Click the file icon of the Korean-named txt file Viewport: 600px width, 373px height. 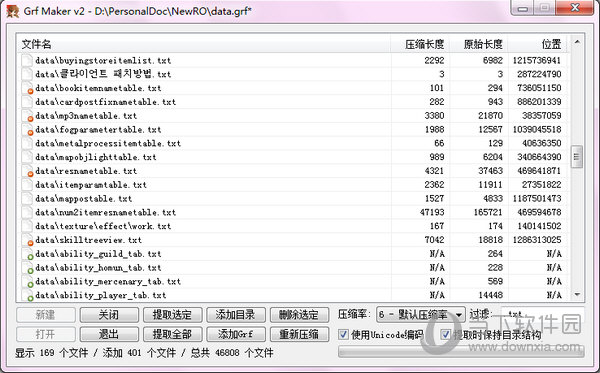pyautogui.click(x=27, y=74)
